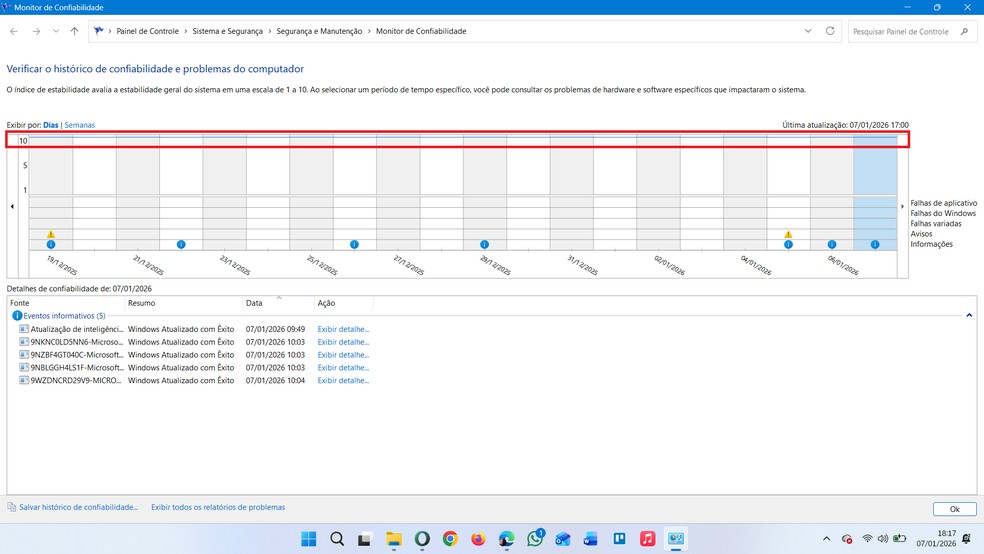Switch the chart view to Semanas
984x554 pixels.
coord(80,125)
